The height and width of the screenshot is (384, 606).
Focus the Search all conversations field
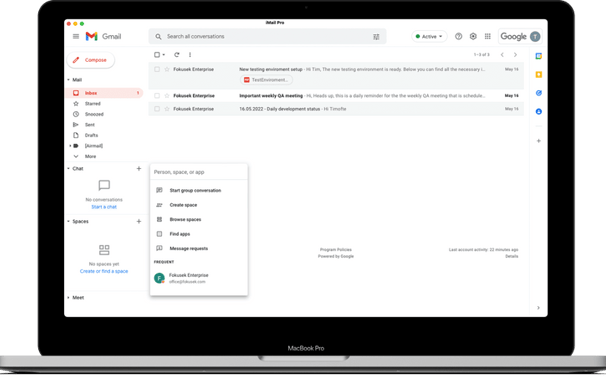pyautogui.click(x=267, y=36)
